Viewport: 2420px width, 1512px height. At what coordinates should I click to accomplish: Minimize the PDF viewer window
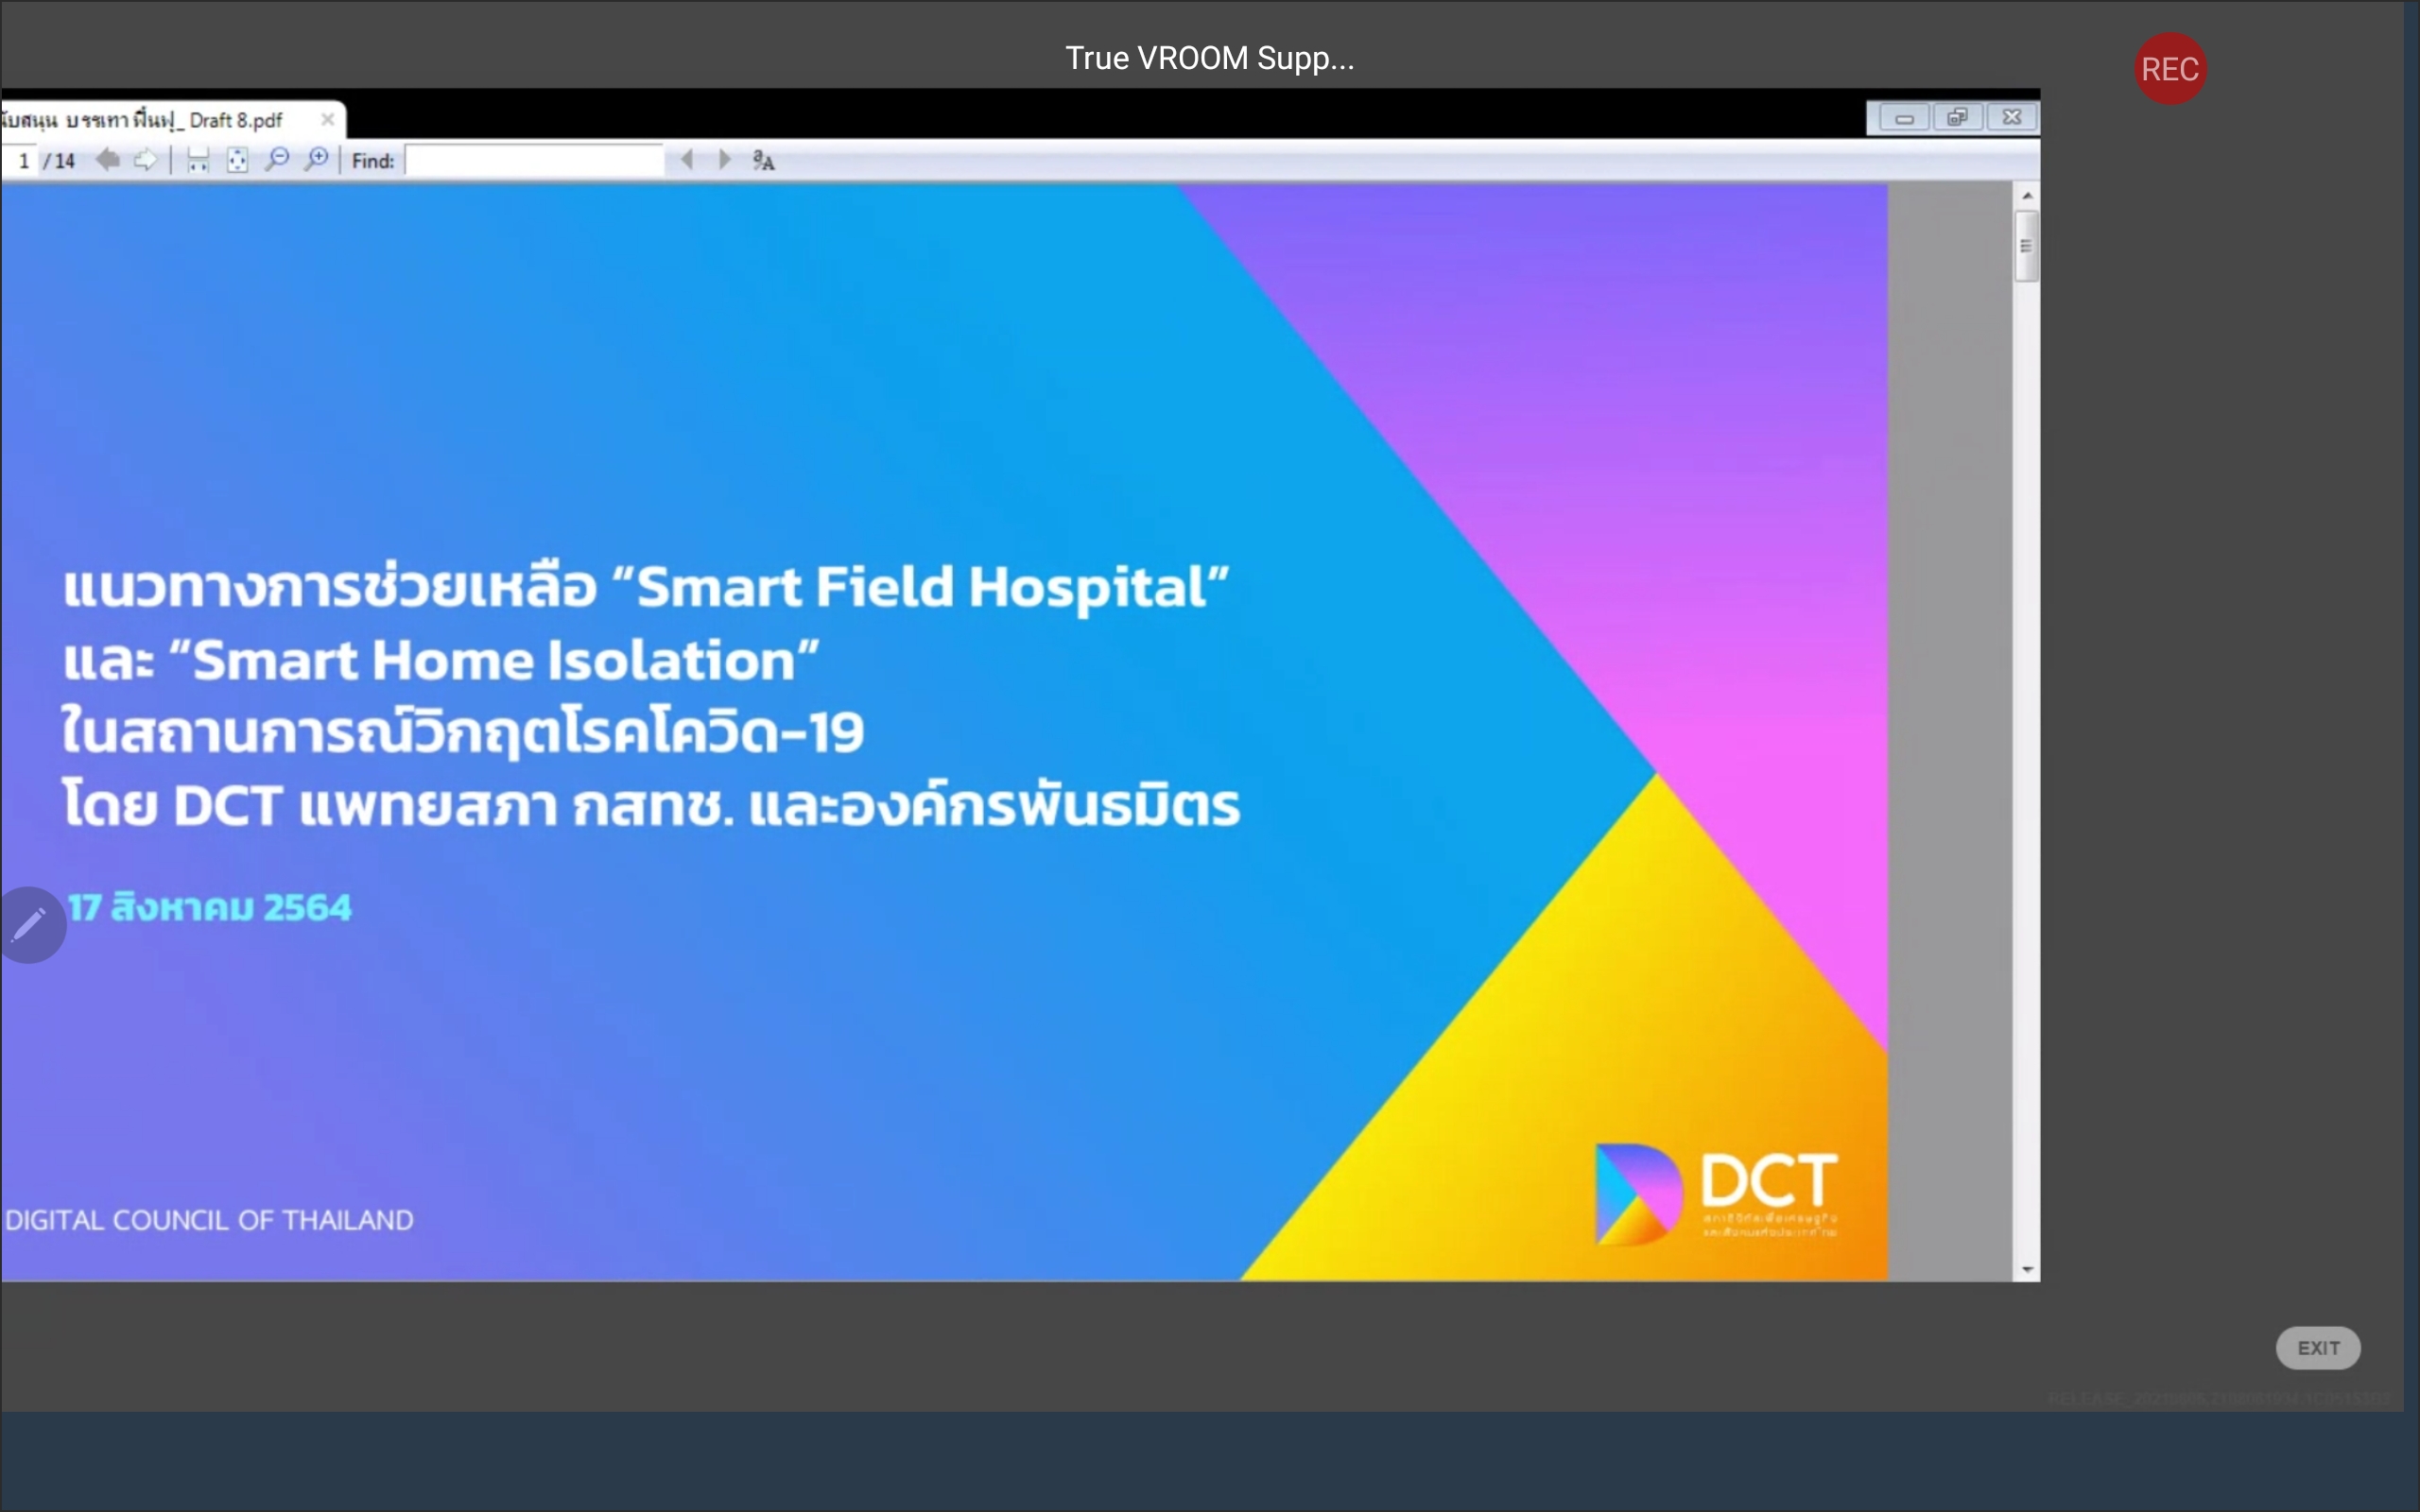pyautogui.click(x=1904, y=118)
